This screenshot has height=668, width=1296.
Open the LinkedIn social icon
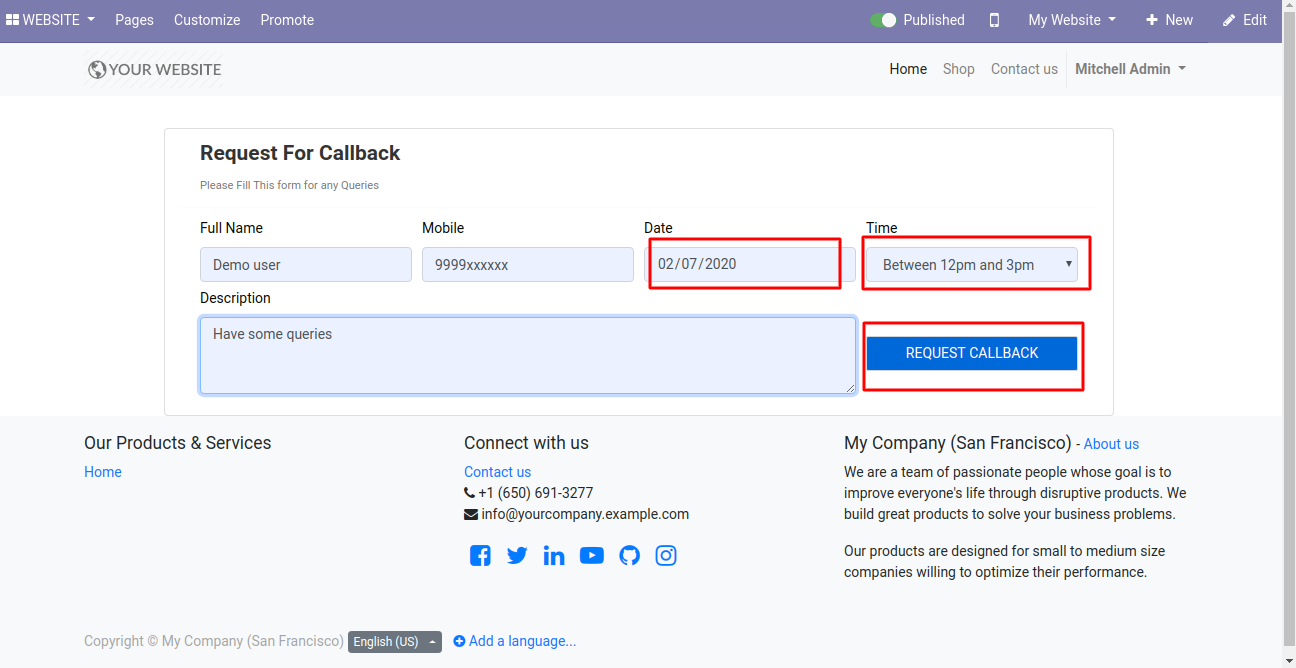click(x=554, y=555)
